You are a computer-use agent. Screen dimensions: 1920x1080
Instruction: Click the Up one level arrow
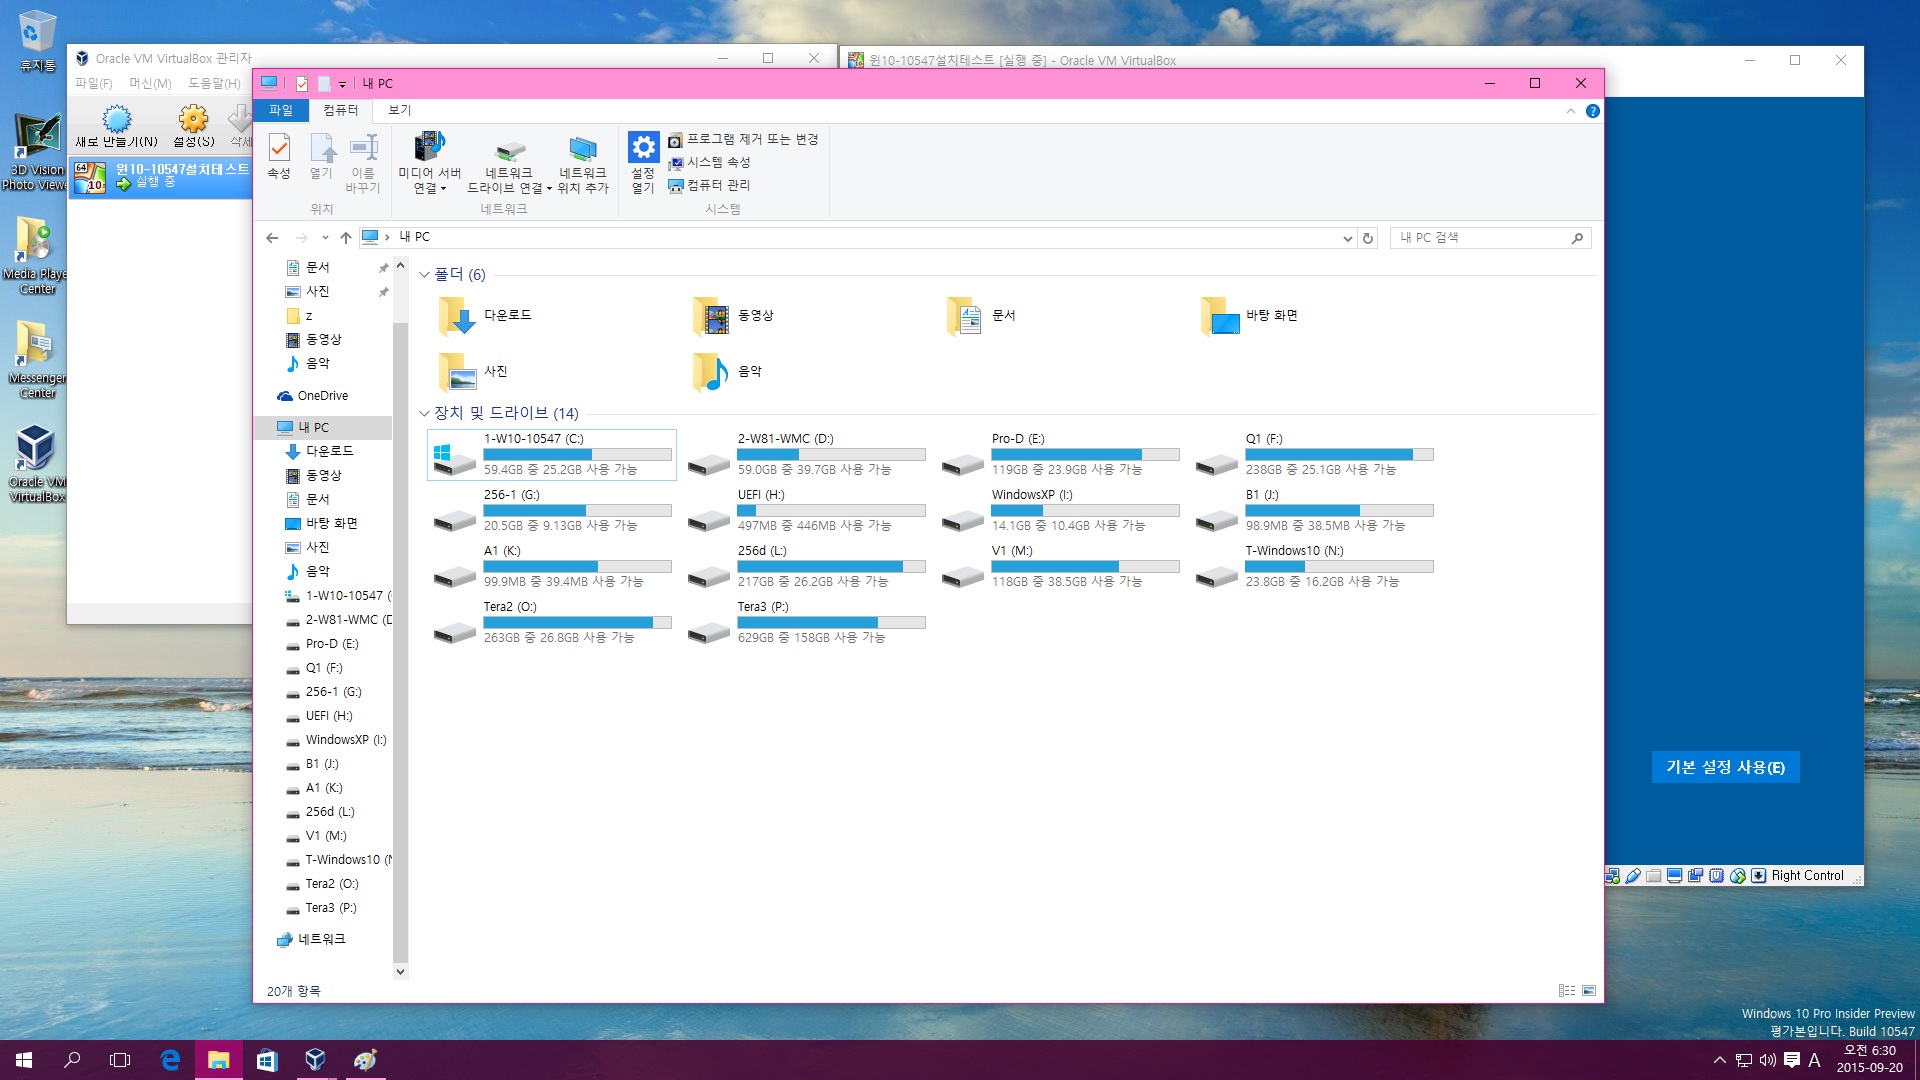pyautogui.click(x=346, y=238)
